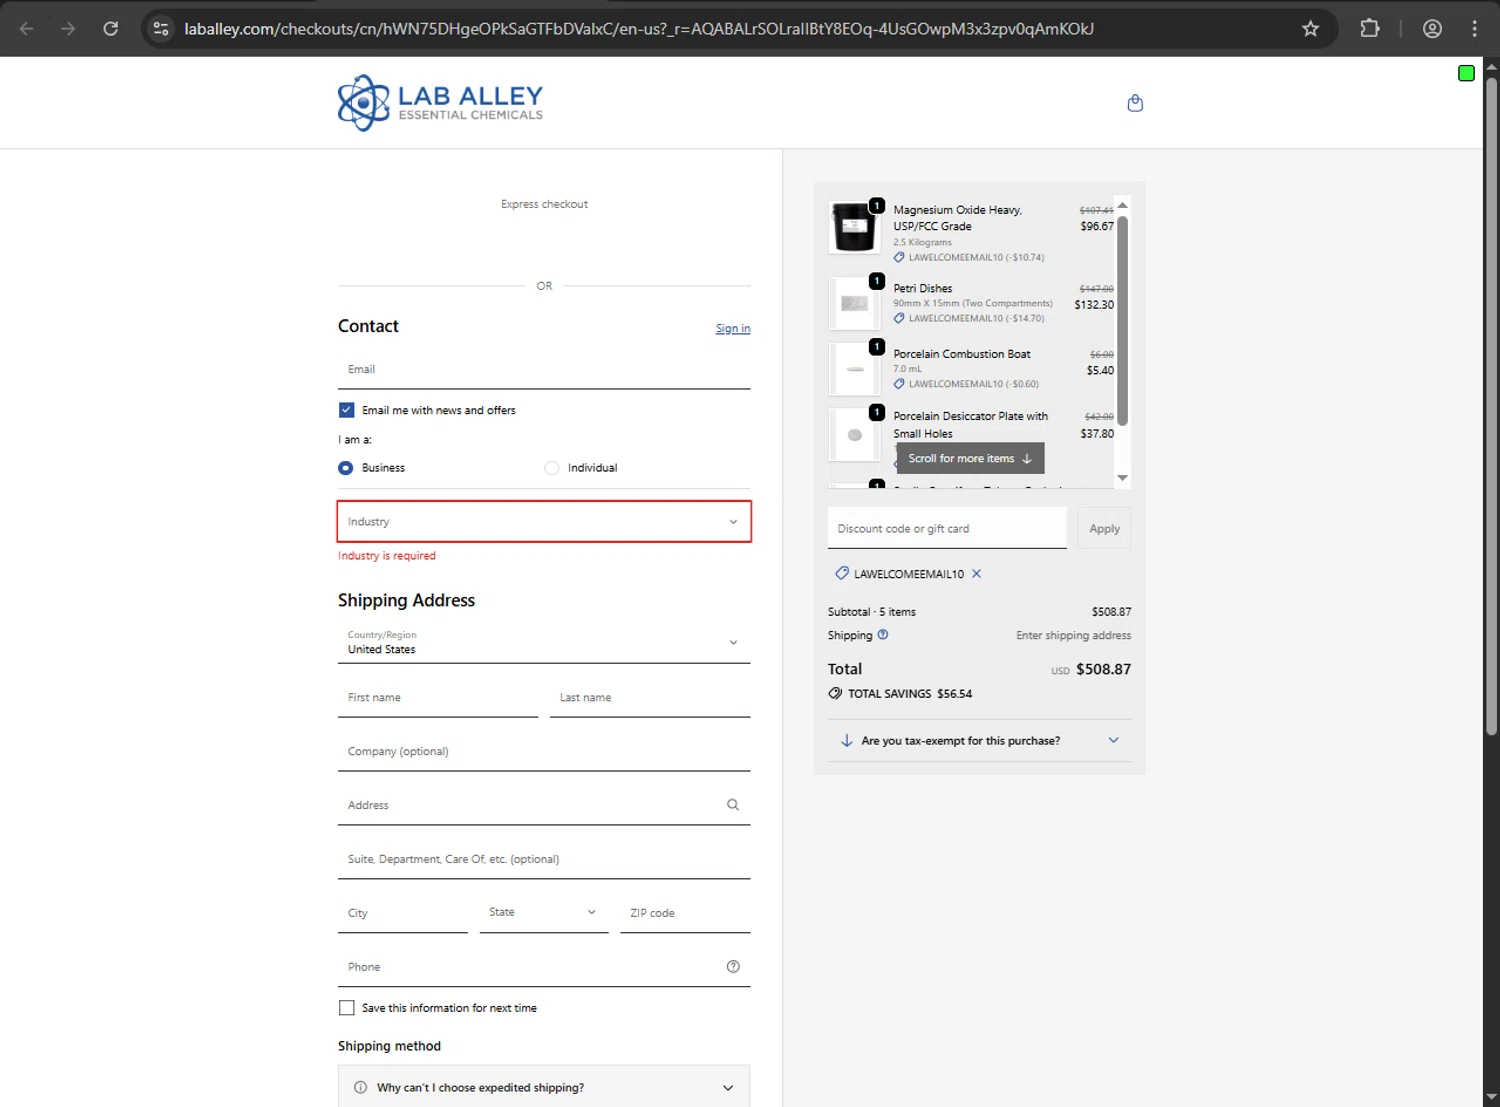Click the 'Industry is required' error text

pos(387,556)
